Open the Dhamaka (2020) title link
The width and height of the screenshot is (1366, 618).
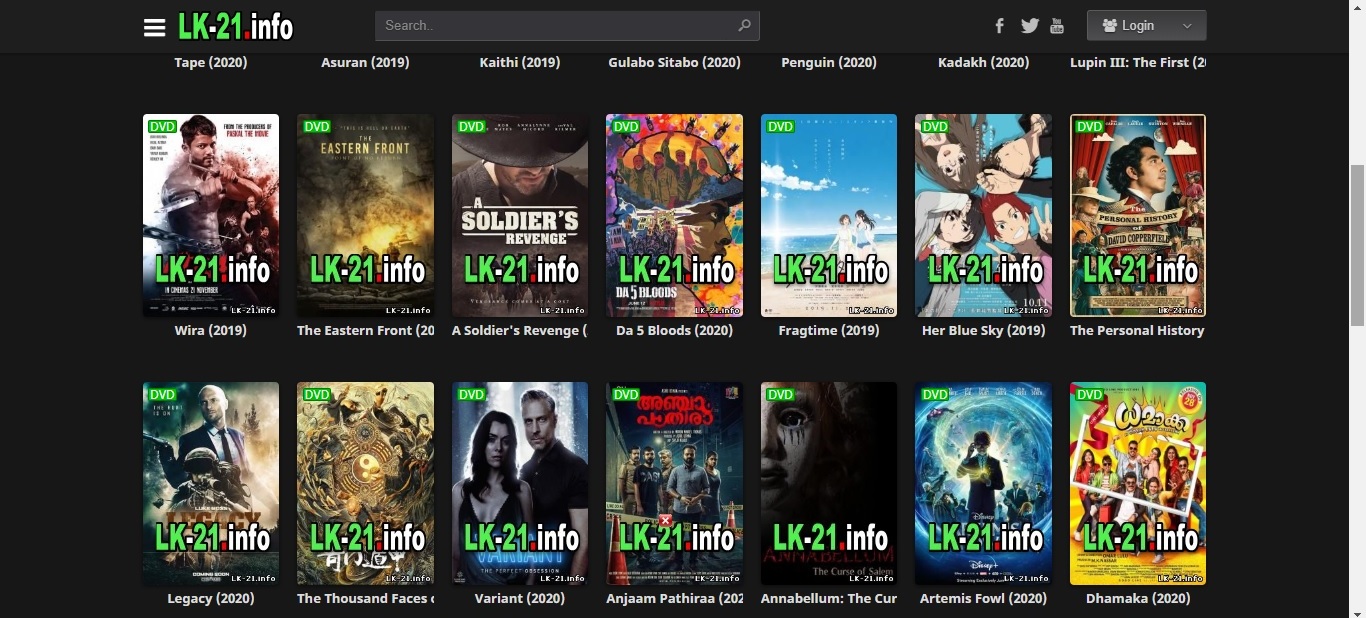coord(1138,598)
